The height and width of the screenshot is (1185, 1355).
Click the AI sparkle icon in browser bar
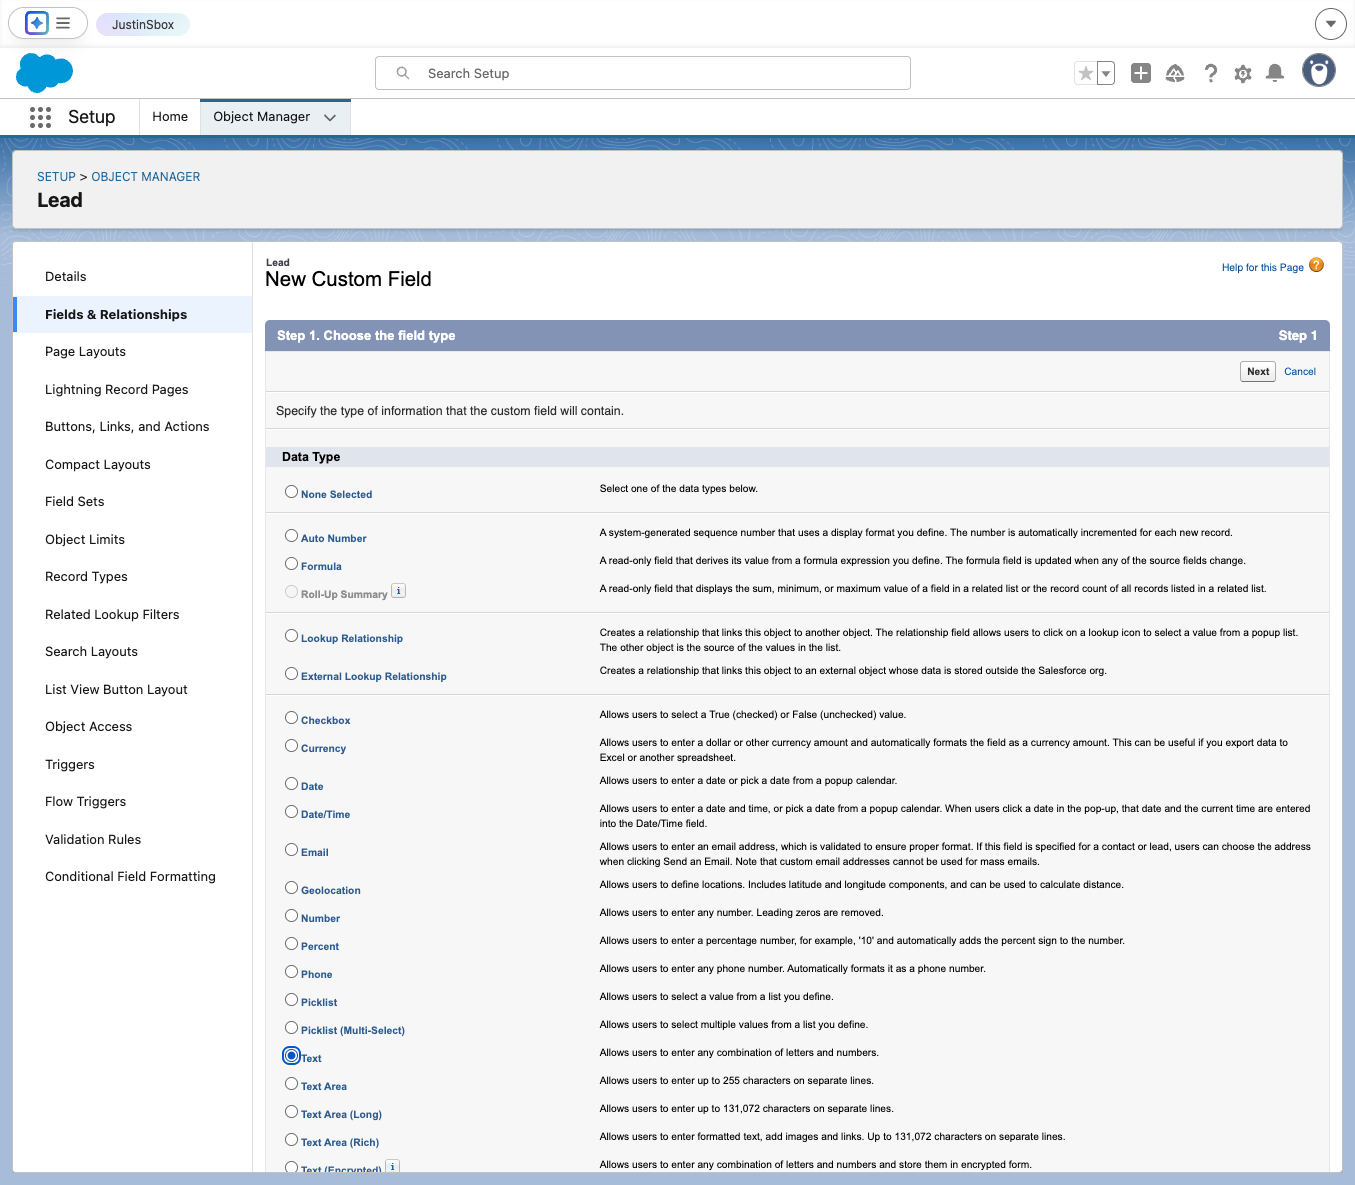[37, 23]
